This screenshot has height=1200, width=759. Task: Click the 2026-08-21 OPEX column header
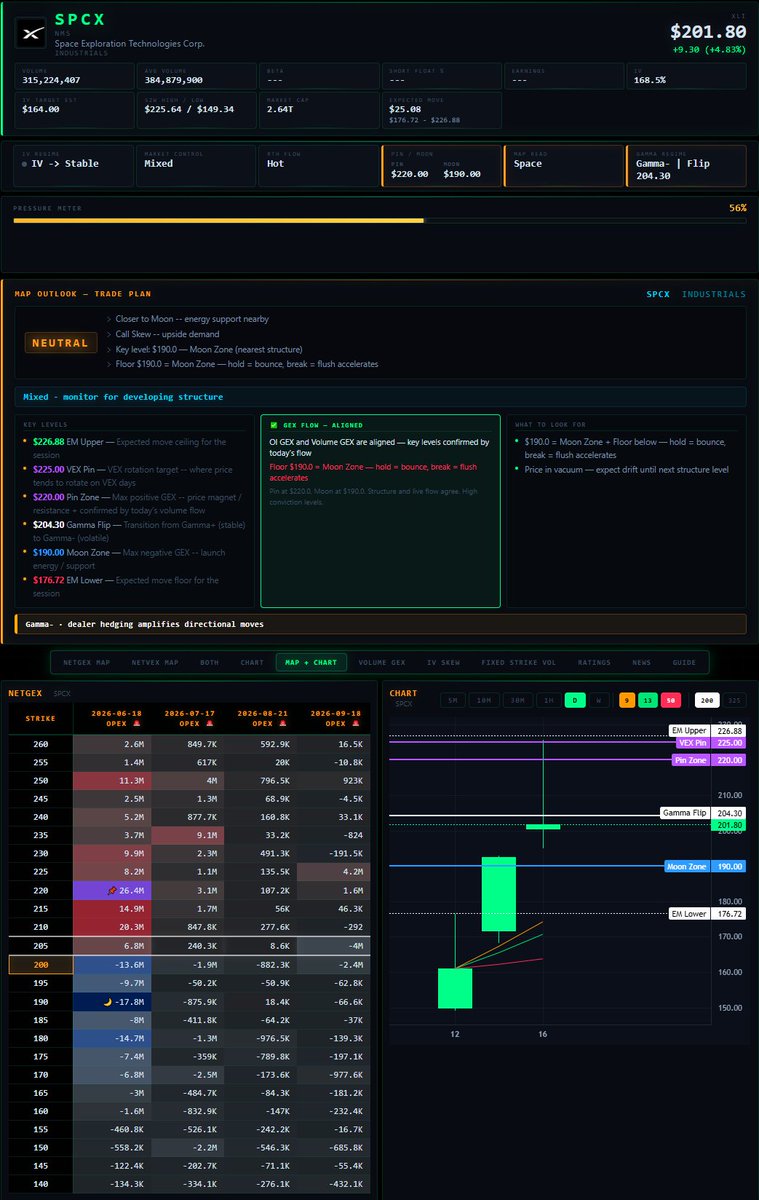pyautogui.click(x=259, y=718)
